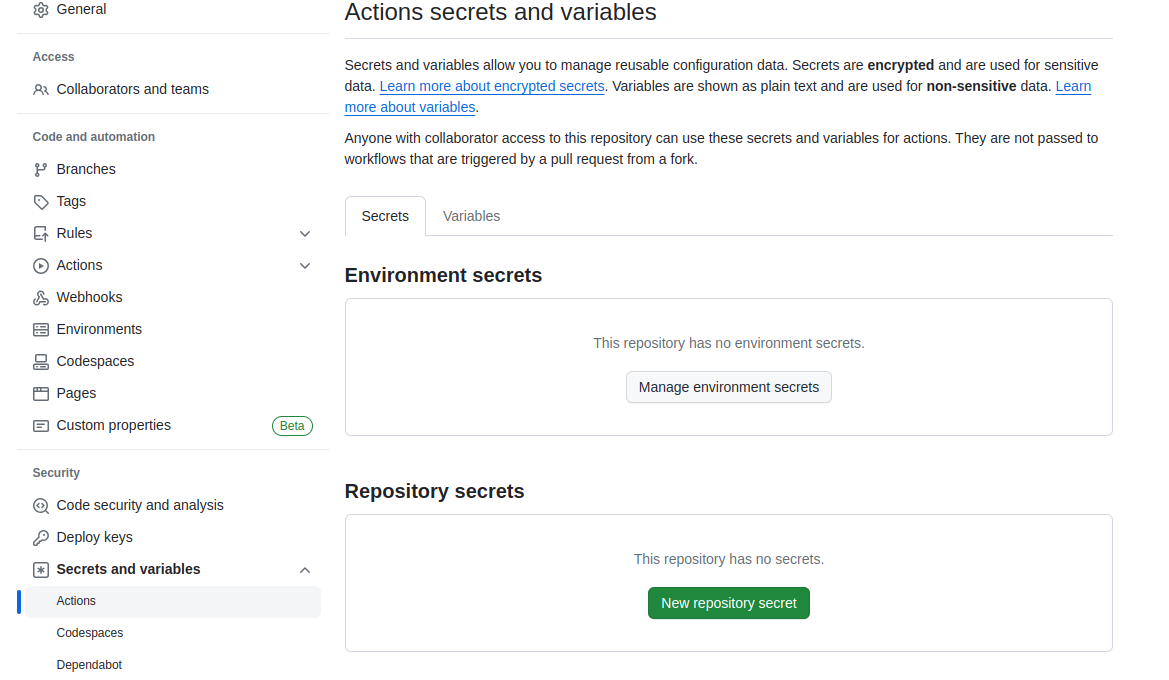1169x680 pixels.
Task: Expand the Actions section chevron
Action: tap(305, 266)
